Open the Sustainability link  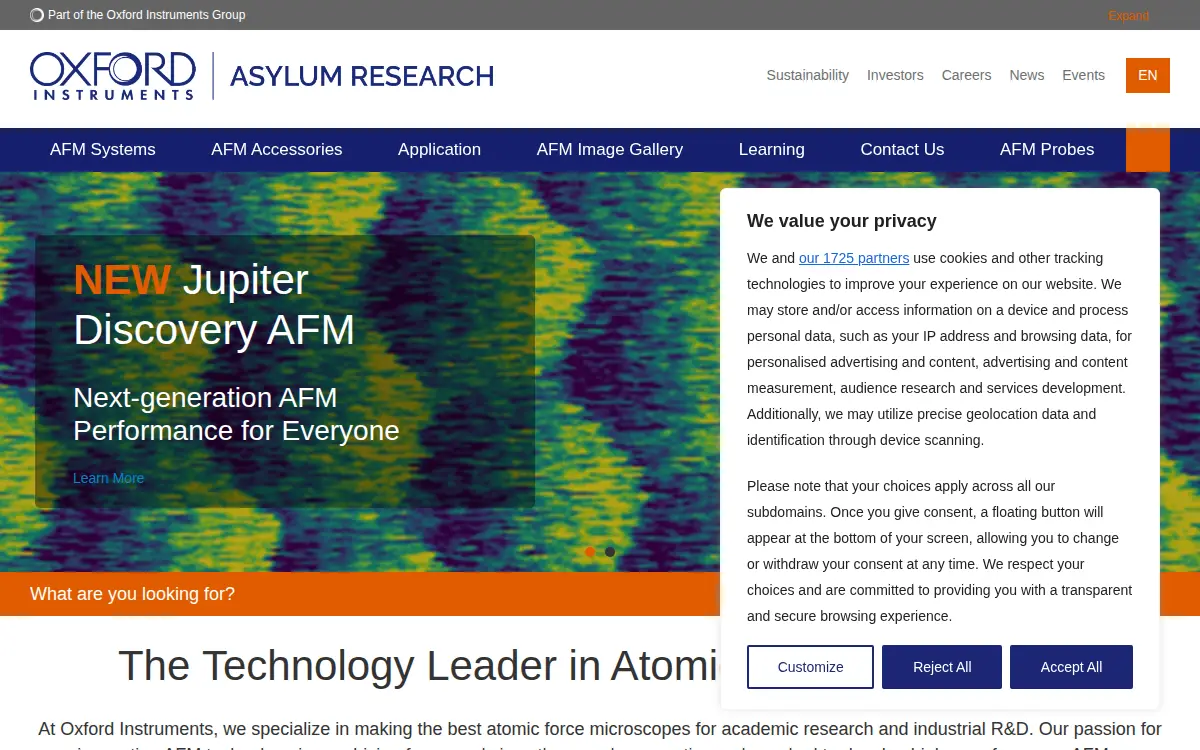(x=807, y=75)
